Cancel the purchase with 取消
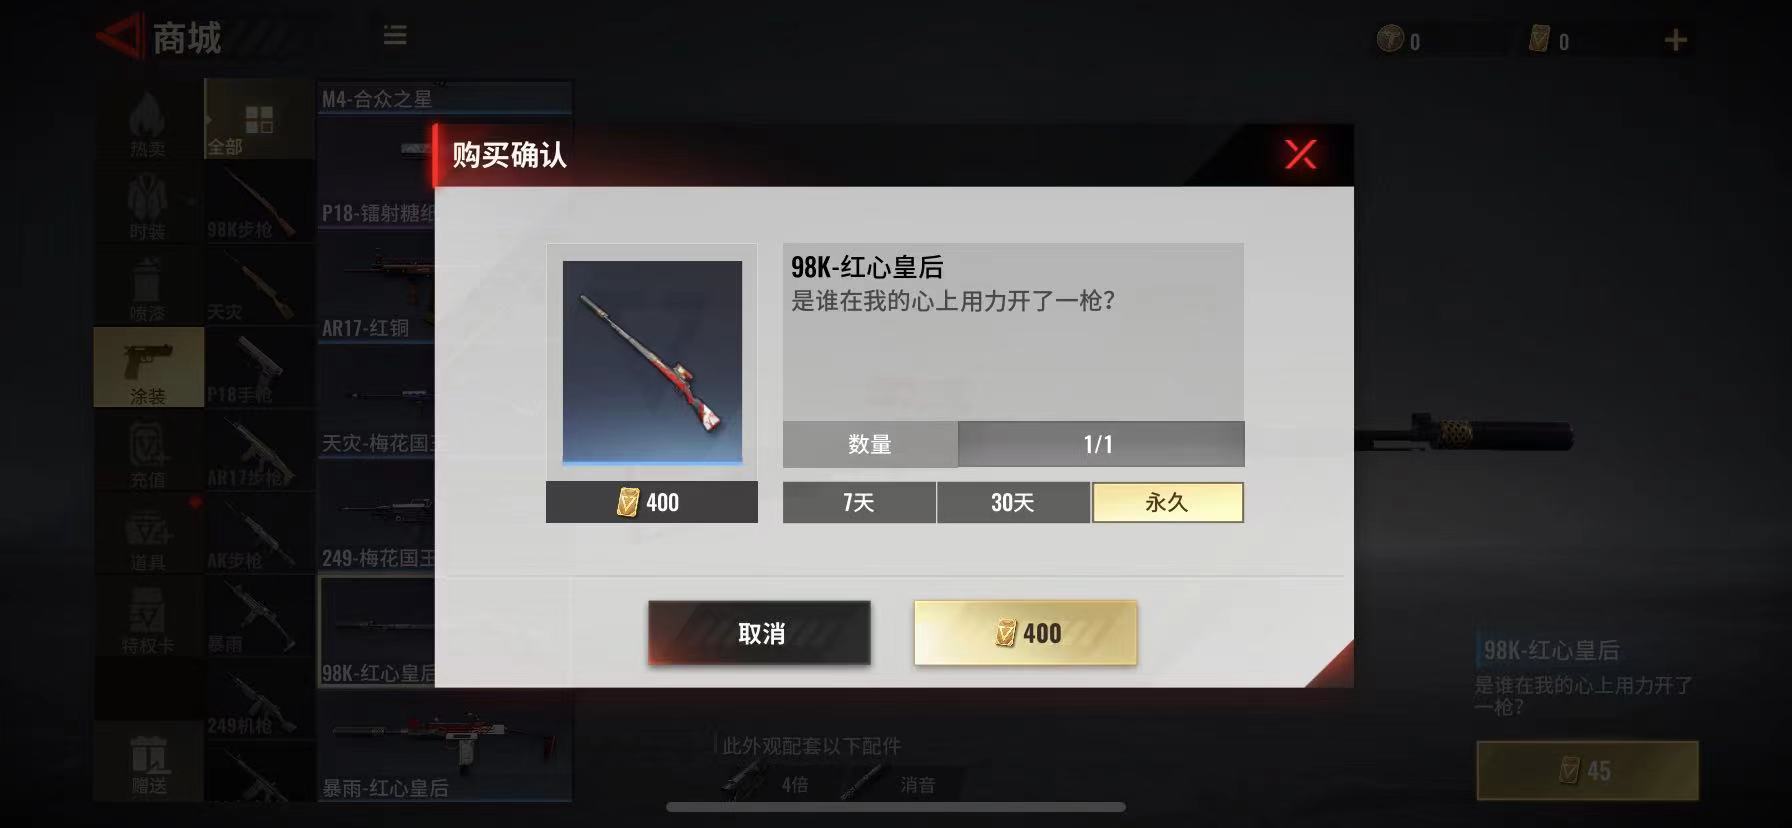Image resolution: width=1792 pixels, height=828 pixels. 759,633
